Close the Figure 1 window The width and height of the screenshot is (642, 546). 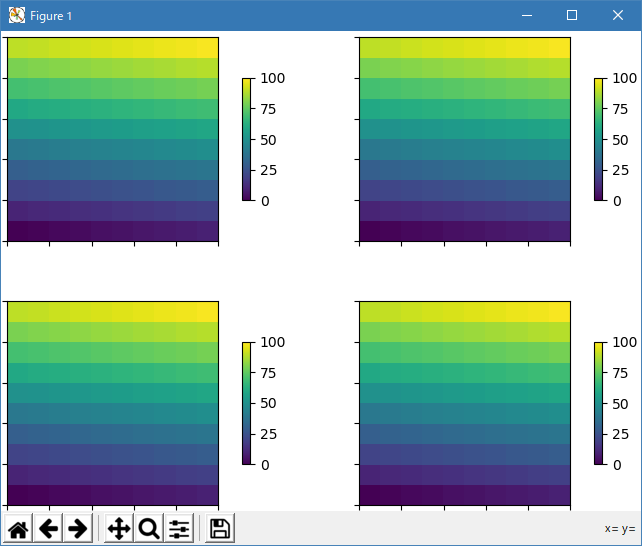(x=618, y=16)
